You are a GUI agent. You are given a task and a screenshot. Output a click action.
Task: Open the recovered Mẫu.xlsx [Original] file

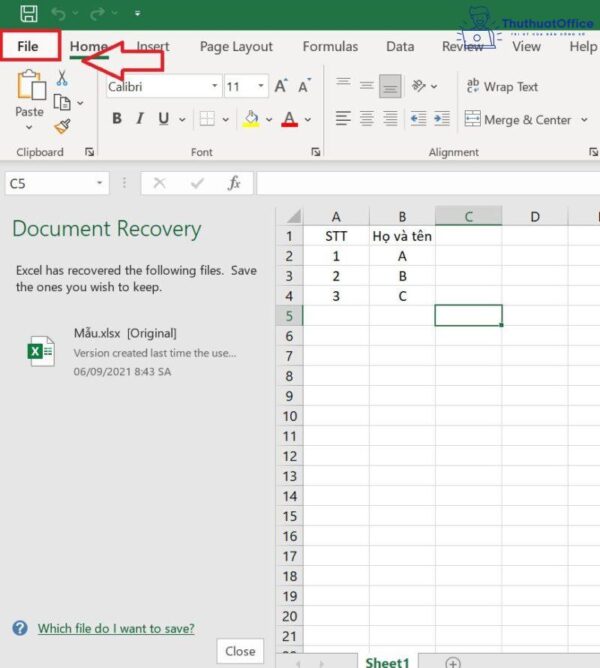[x=134, y=352]
